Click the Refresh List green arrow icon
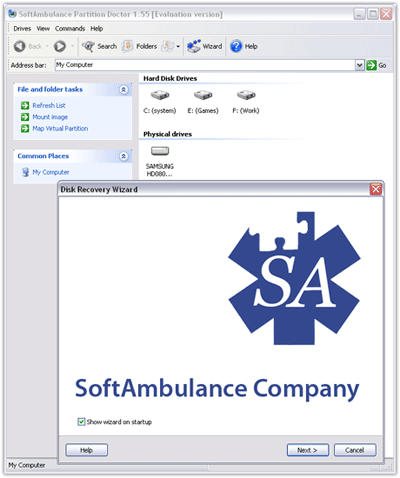The width and height of the screenshot is (400, 478). click(25, 106)
